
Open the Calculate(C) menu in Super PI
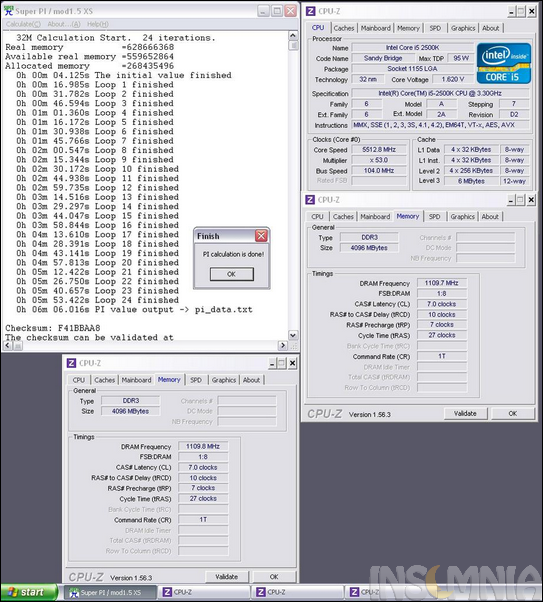[23, 24]
